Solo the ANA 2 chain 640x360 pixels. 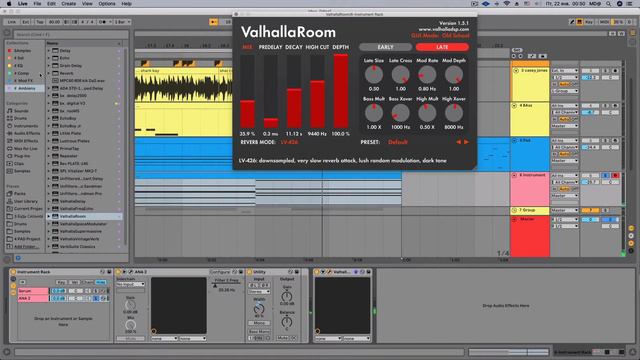tap(96, 298)
